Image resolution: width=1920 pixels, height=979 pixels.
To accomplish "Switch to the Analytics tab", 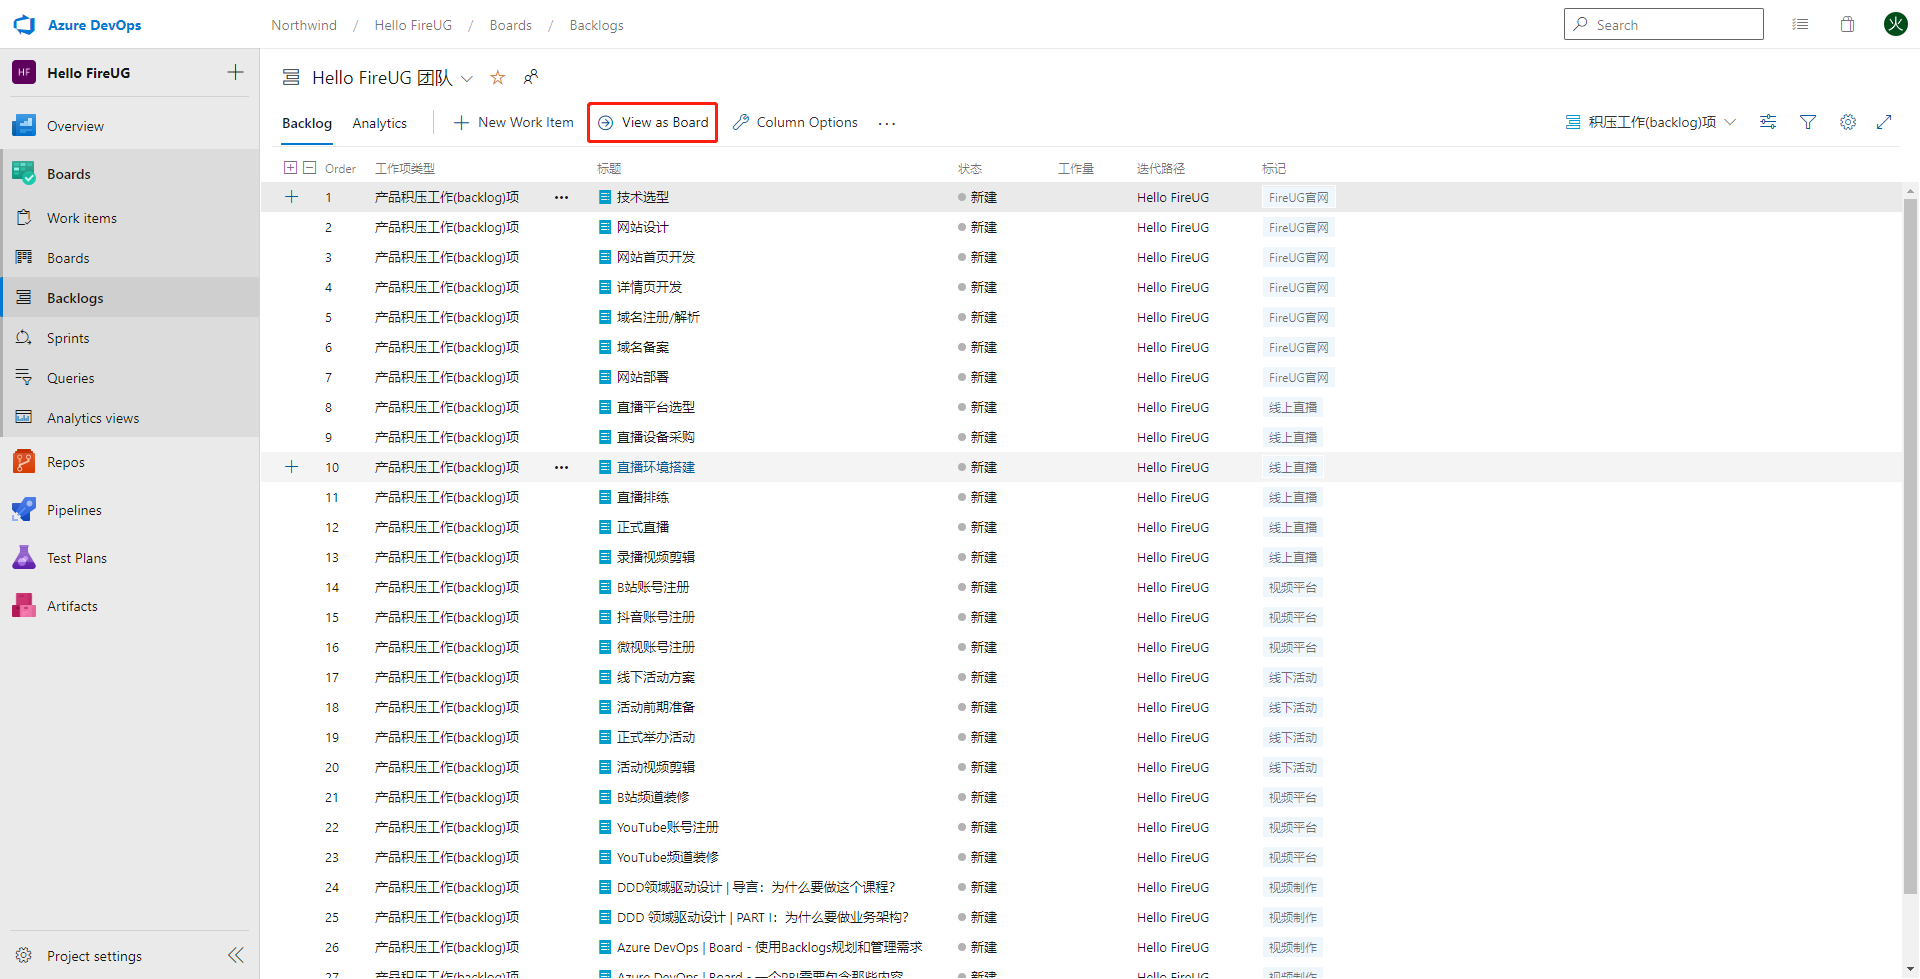I will point(379,123).
